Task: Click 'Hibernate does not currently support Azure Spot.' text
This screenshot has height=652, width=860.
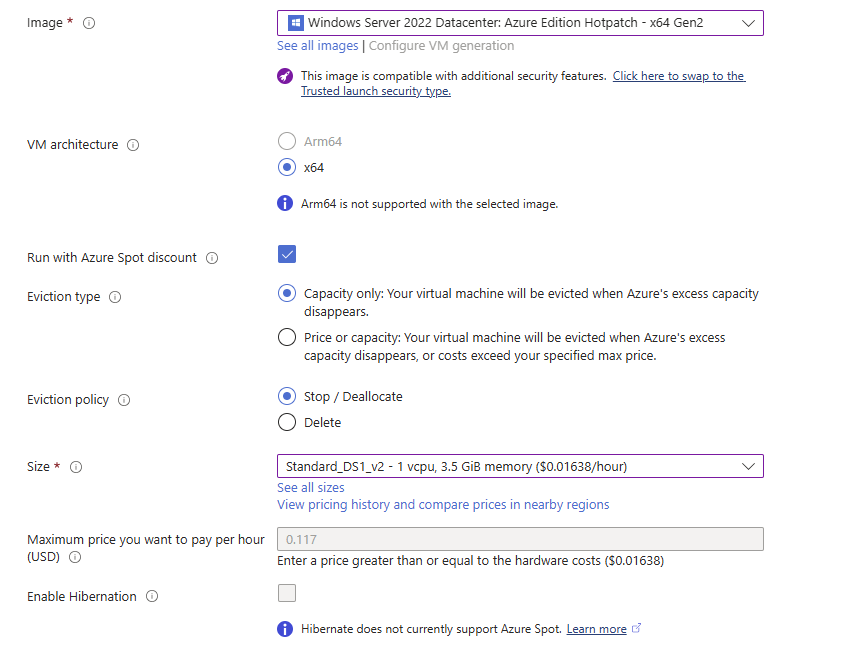Action: point(432,629)
